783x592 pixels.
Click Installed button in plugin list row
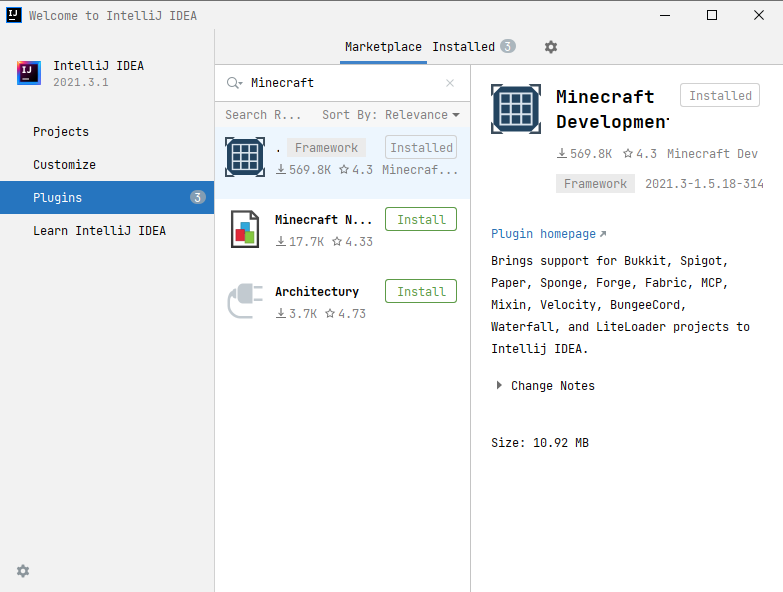point(421,147)
